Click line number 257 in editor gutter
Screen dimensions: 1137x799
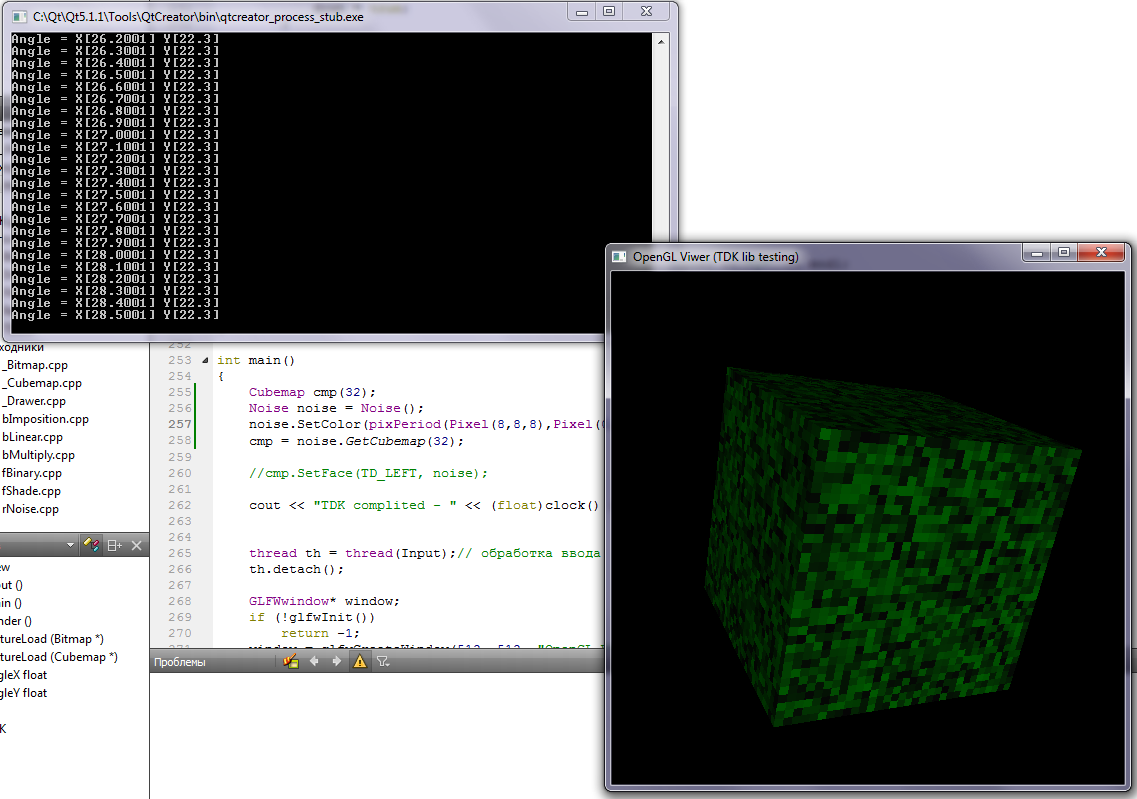[x=180, y=424]
